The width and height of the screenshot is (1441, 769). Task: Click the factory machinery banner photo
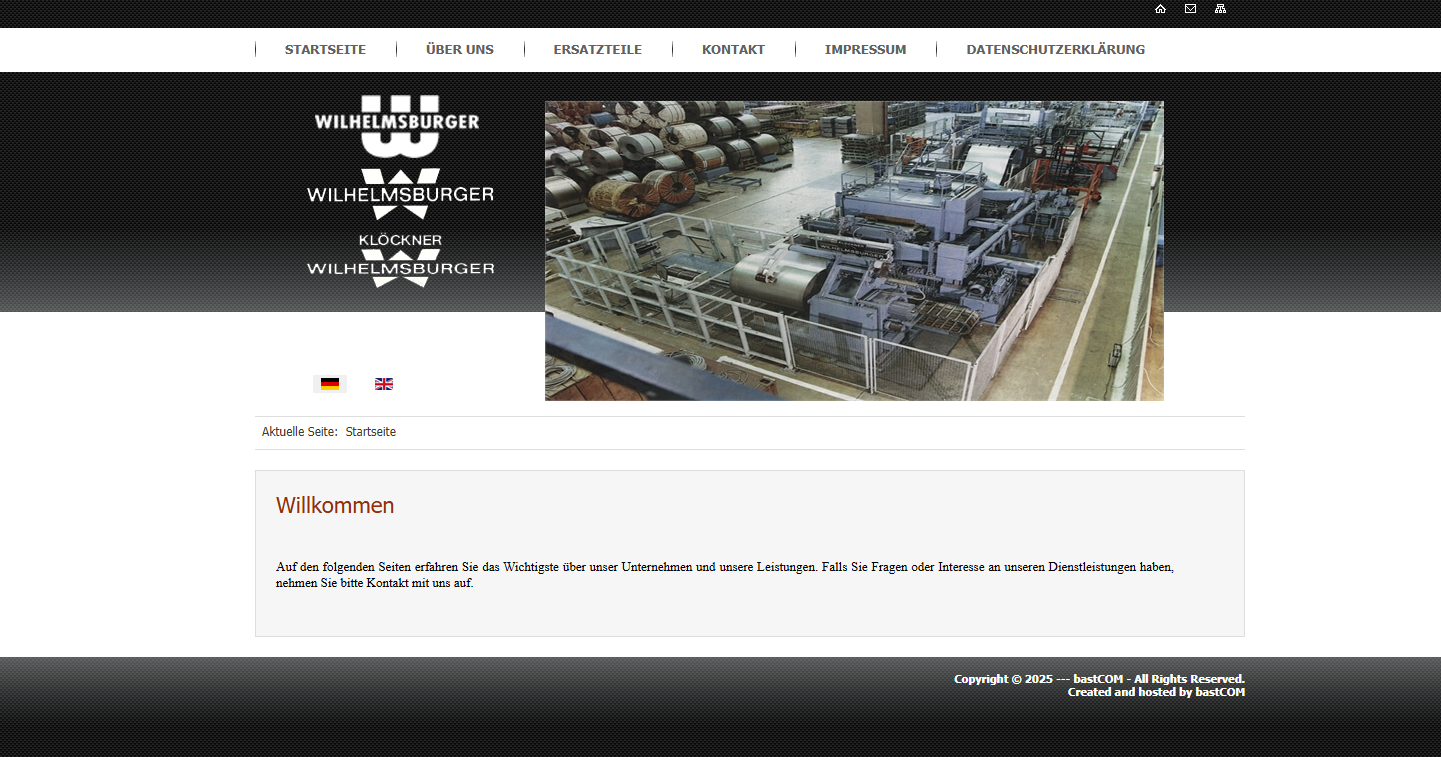point(854,251)
